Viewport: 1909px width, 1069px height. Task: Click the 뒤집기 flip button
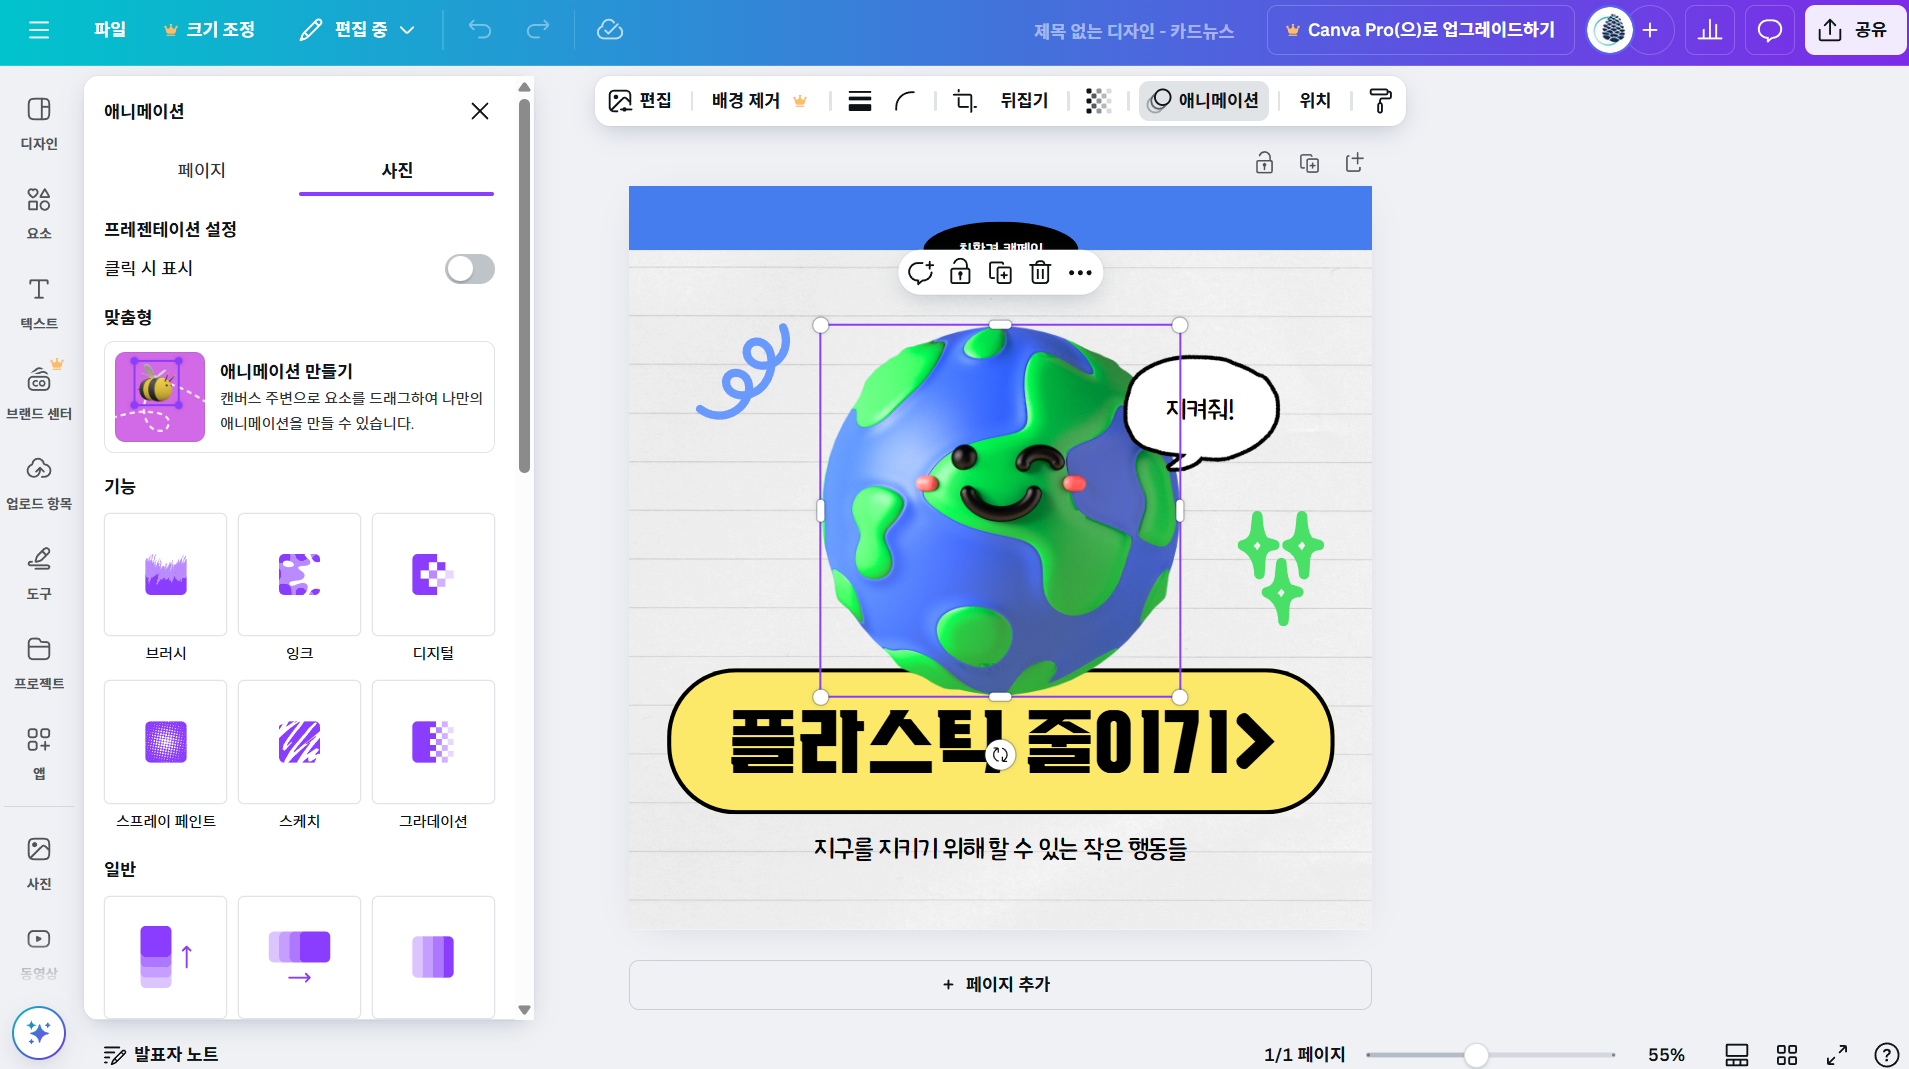1024,101
